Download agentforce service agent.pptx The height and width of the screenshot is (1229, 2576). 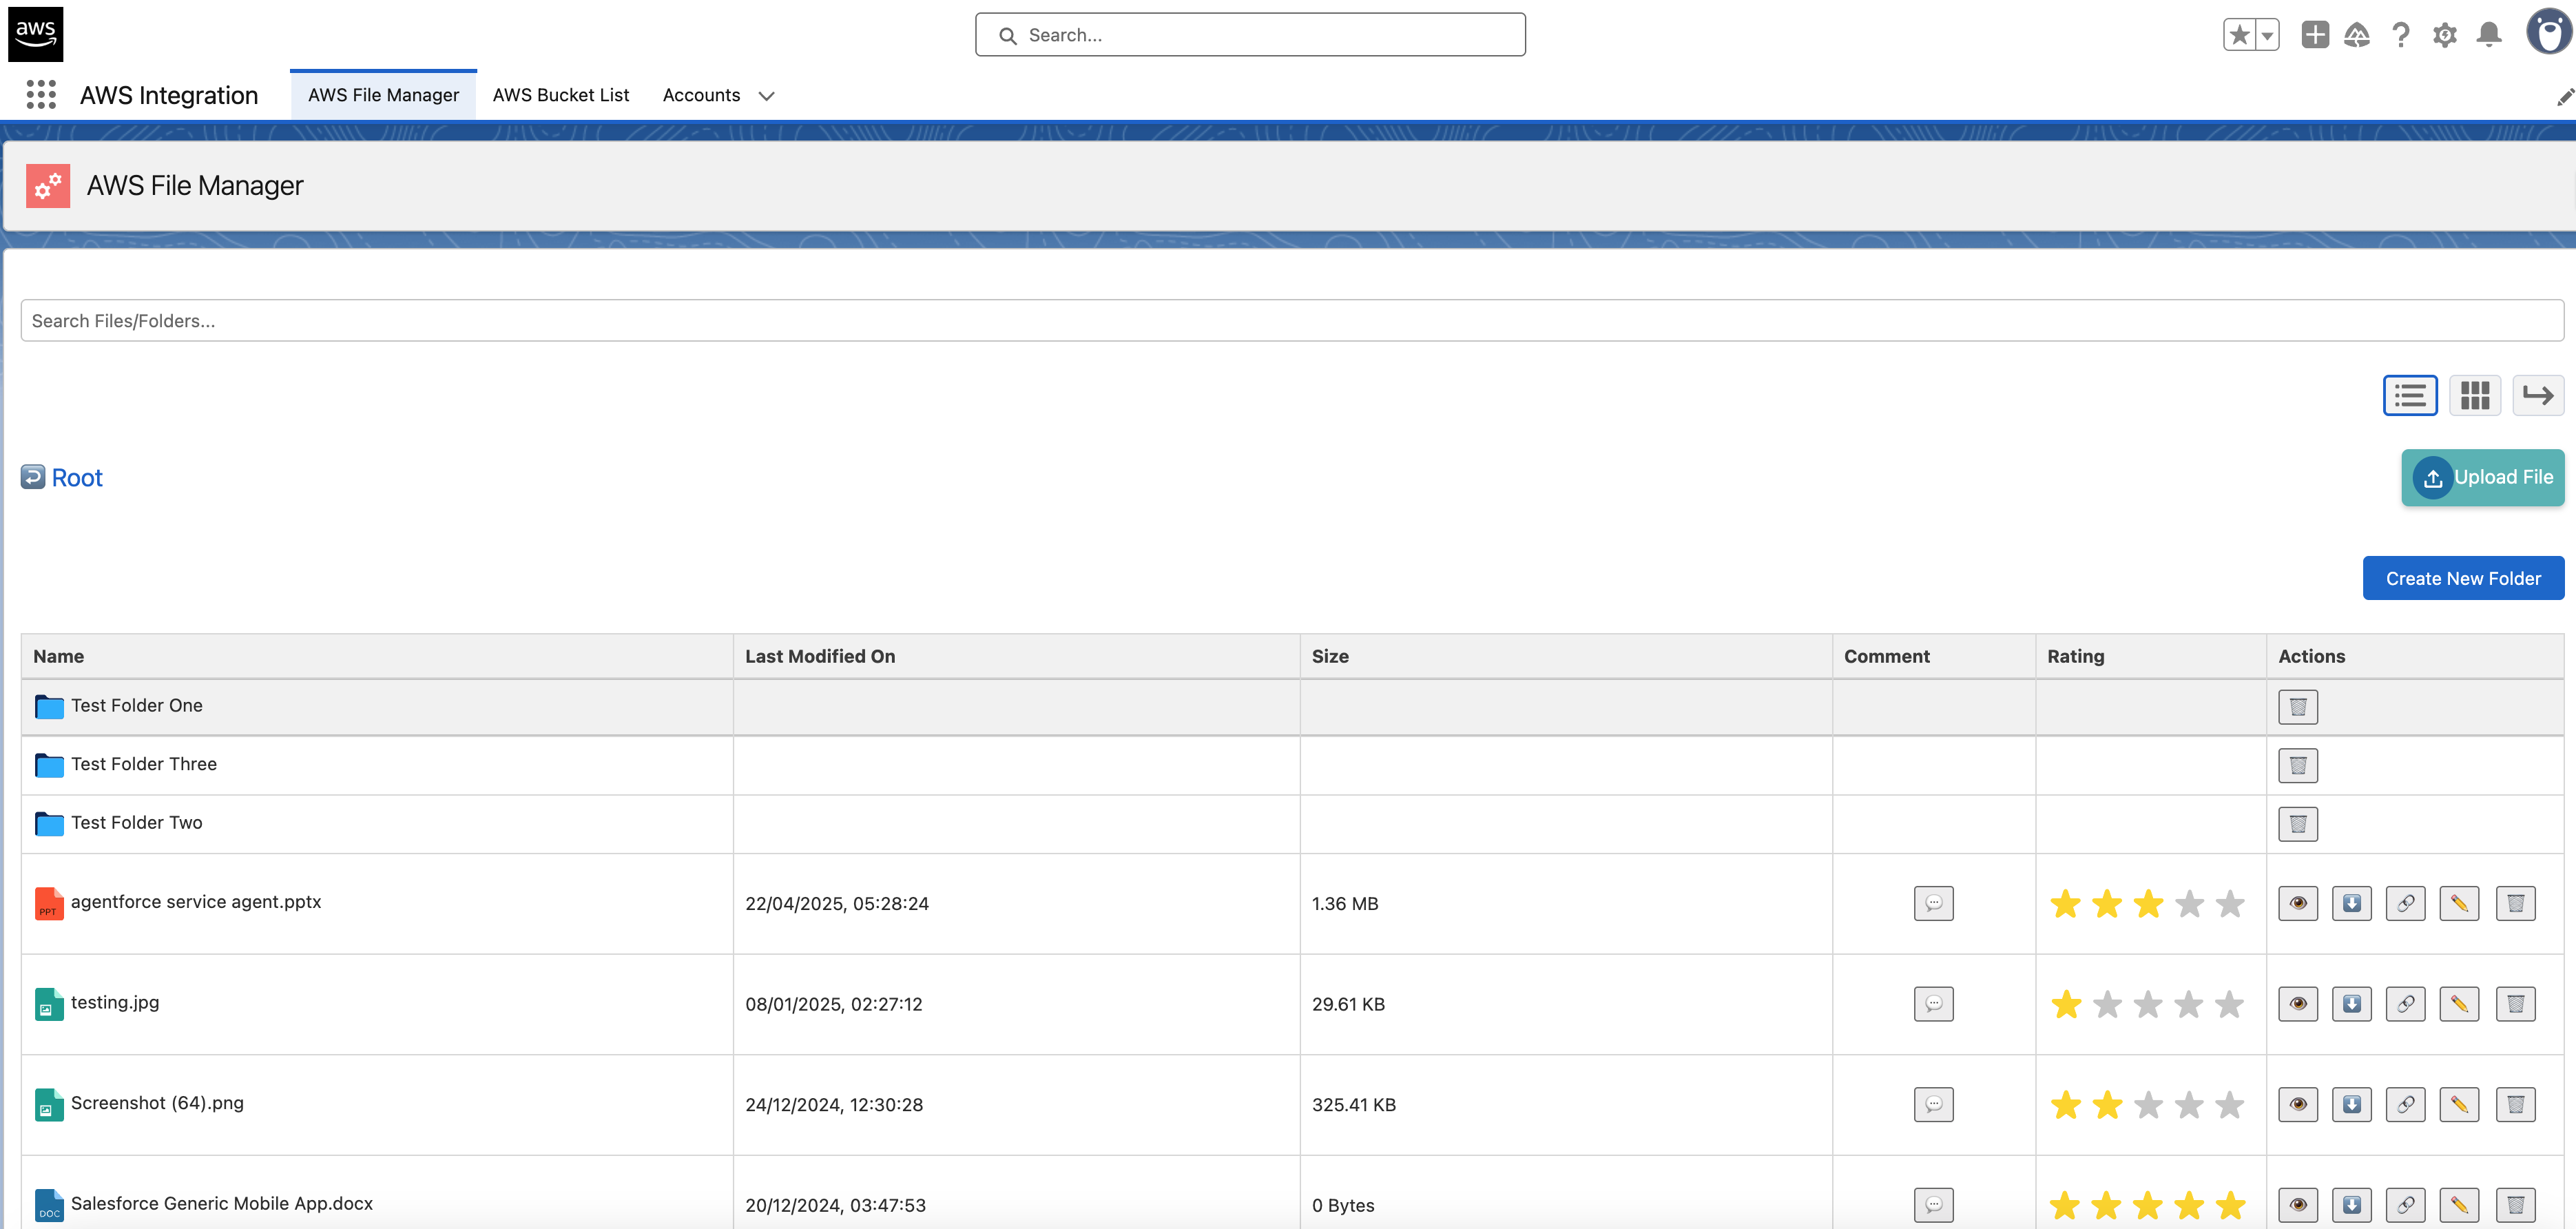[x=2352, y=904]
